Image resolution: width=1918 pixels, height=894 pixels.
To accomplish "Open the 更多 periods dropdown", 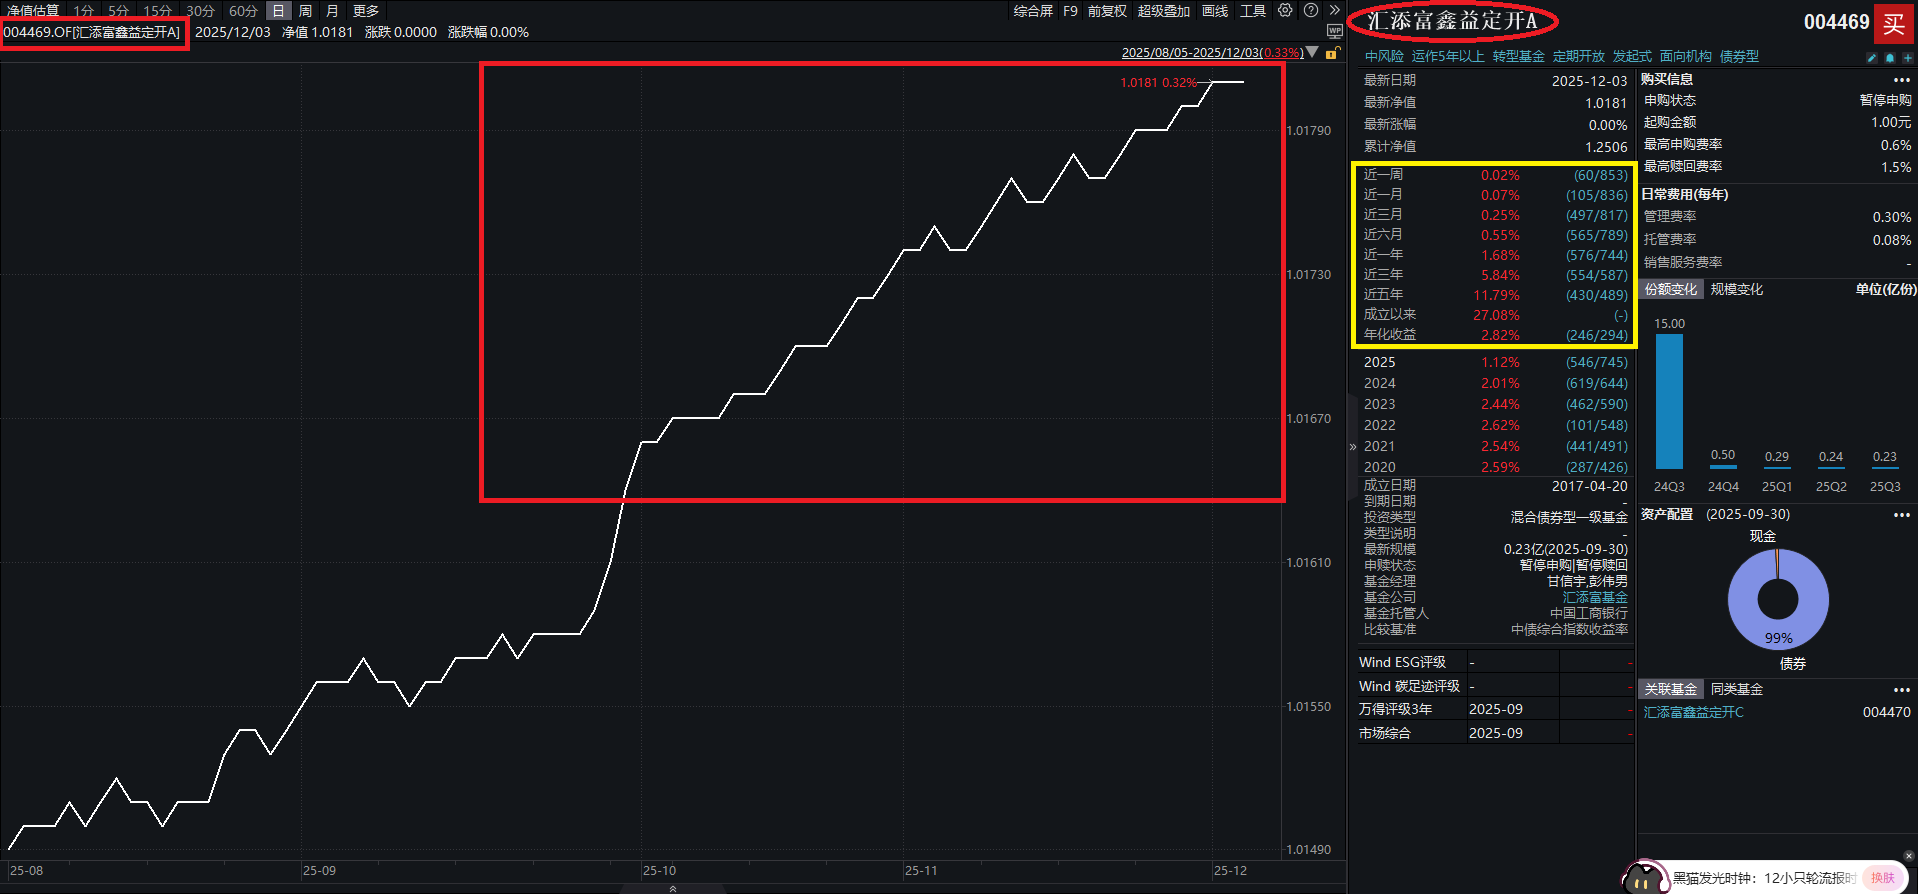I will point(366,11).
